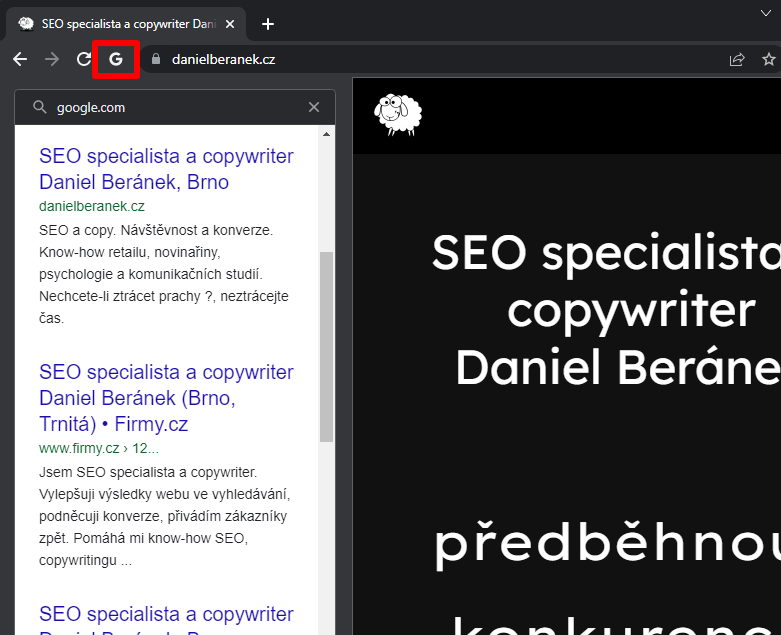781x635 pixels.
Task: Click the www.firmy.cz › 12... URL
Action: click(99, 448)
